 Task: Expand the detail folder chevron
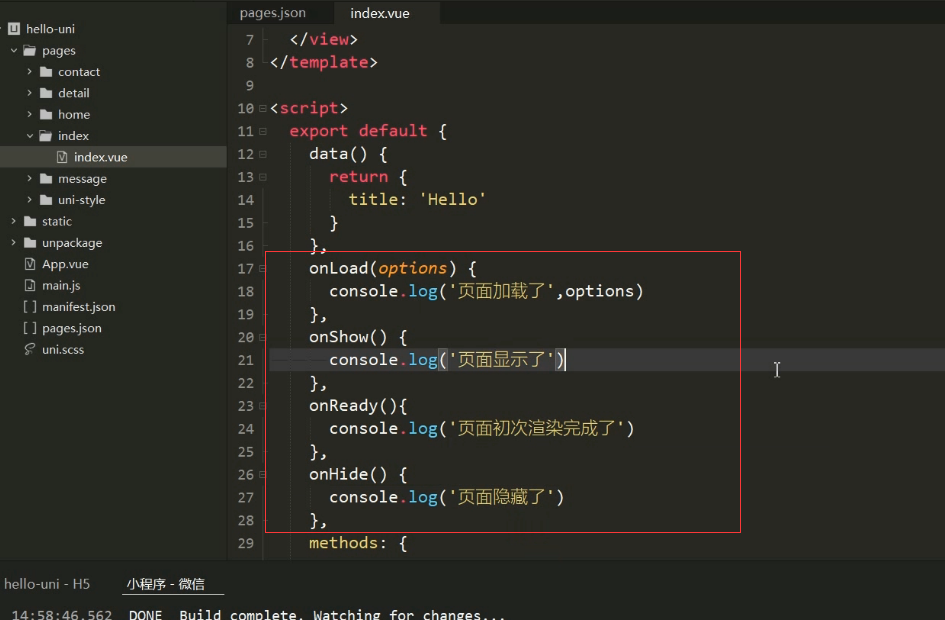coord(30,93)
